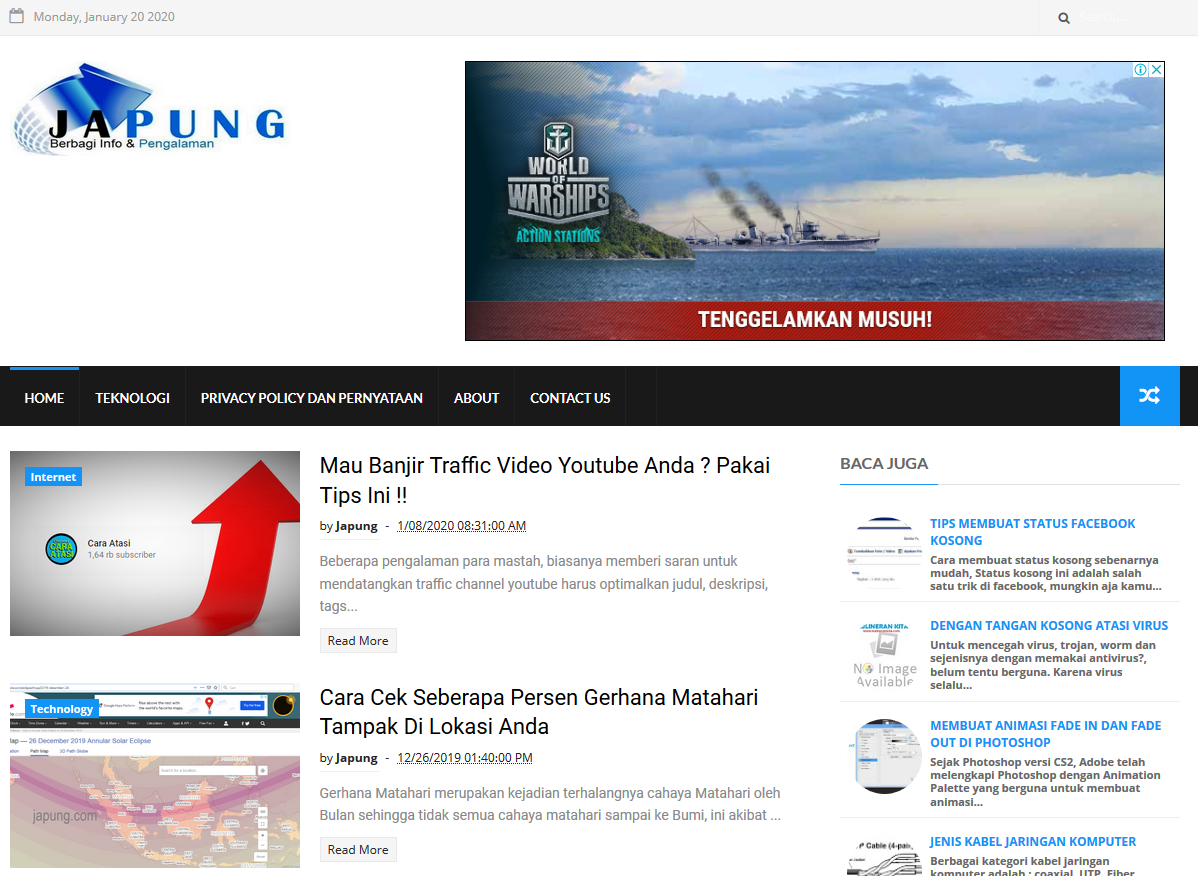Click the red arrow article thumbnail
The image size is (1198, 876).
pos(155,543)
